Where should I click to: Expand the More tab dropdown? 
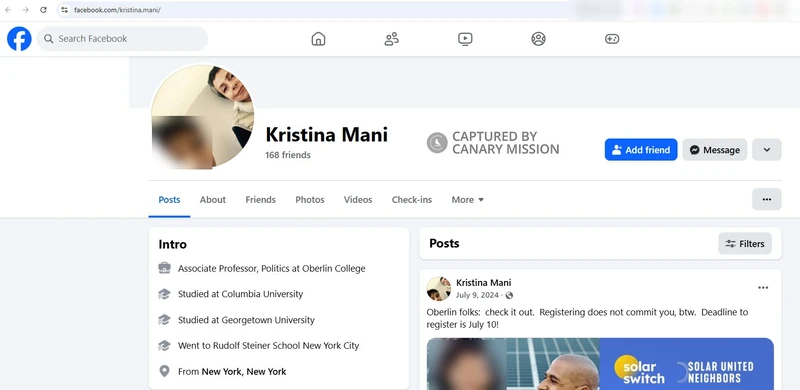click(x=467, y=200)
